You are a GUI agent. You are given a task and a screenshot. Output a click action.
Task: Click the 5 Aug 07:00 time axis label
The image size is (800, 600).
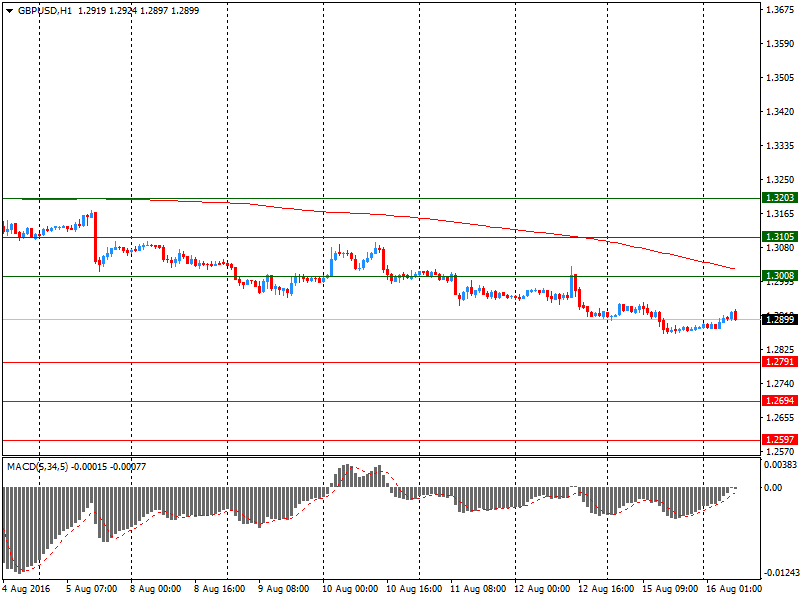point(92,589)
